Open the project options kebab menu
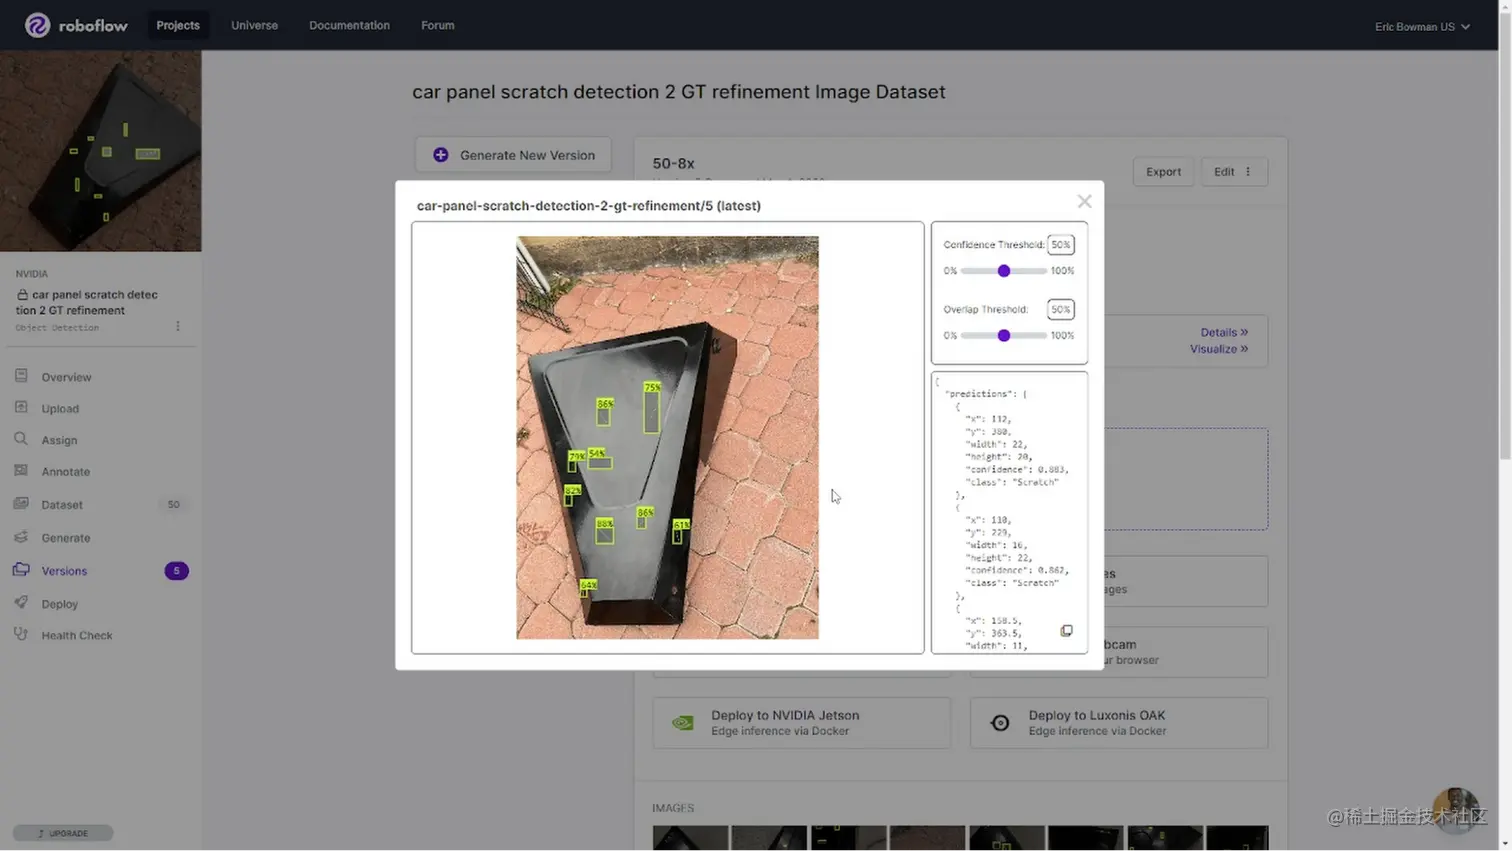Screen dimensions: 1512x851 (x=178, y=326)
